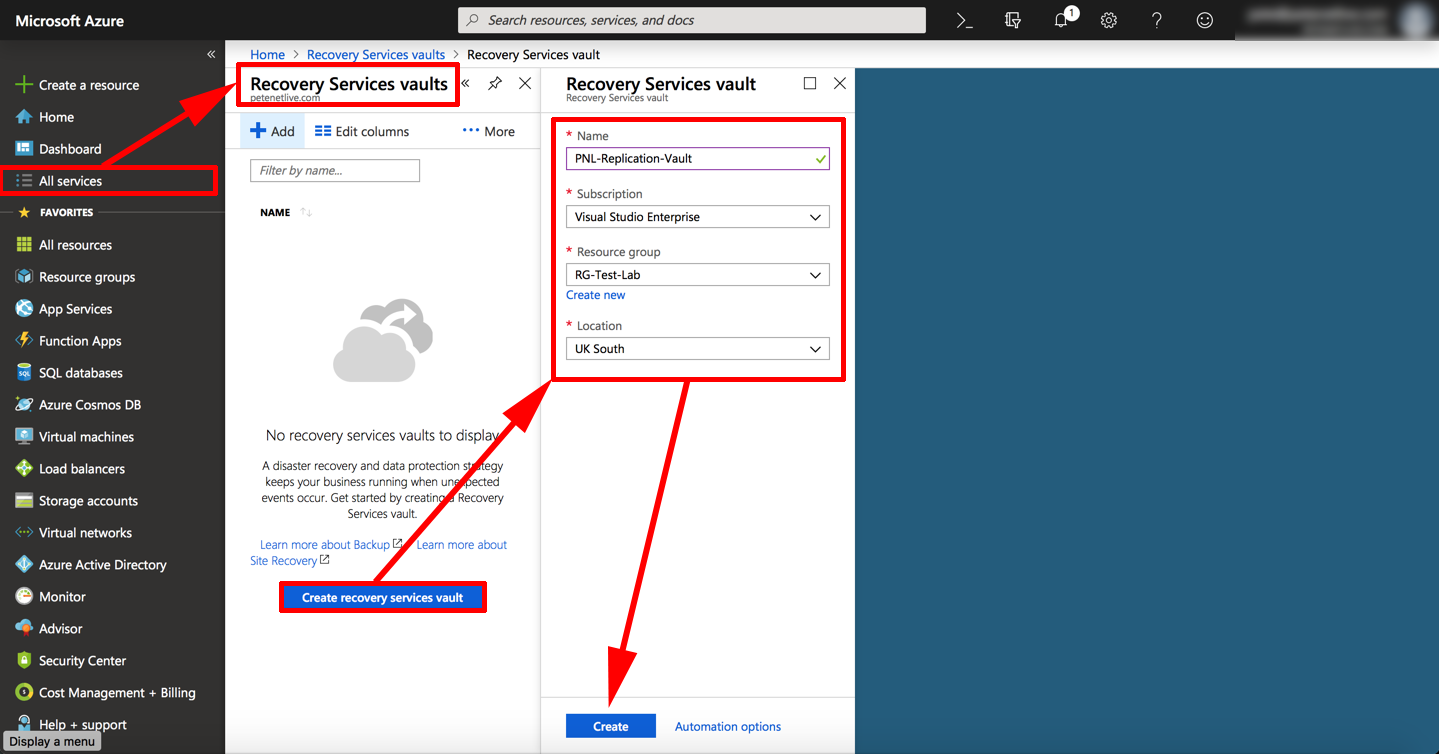Click the SQL databases icon
This screenshot has height=754, width=1439.
tap(24, 373)
